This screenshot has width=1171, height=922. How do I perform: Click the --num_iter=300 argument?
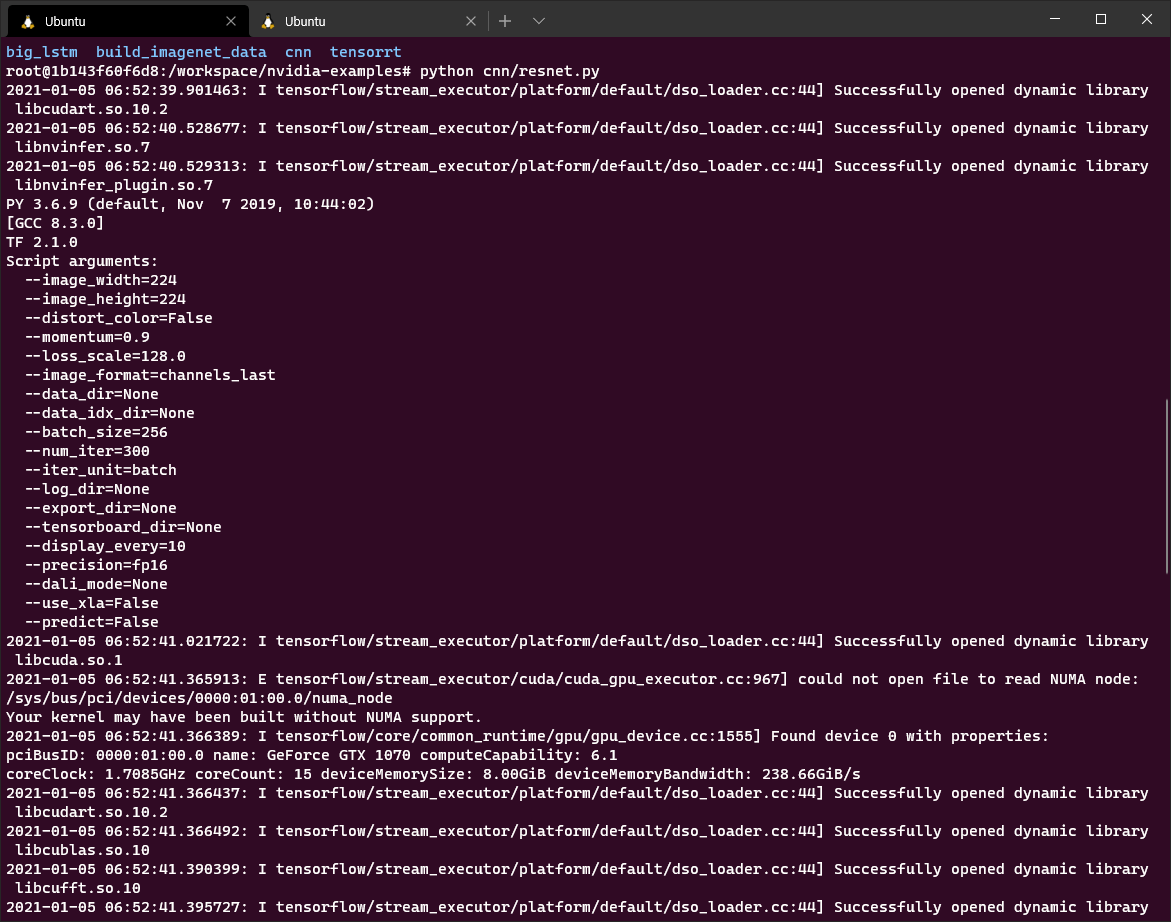pos(87,451)
